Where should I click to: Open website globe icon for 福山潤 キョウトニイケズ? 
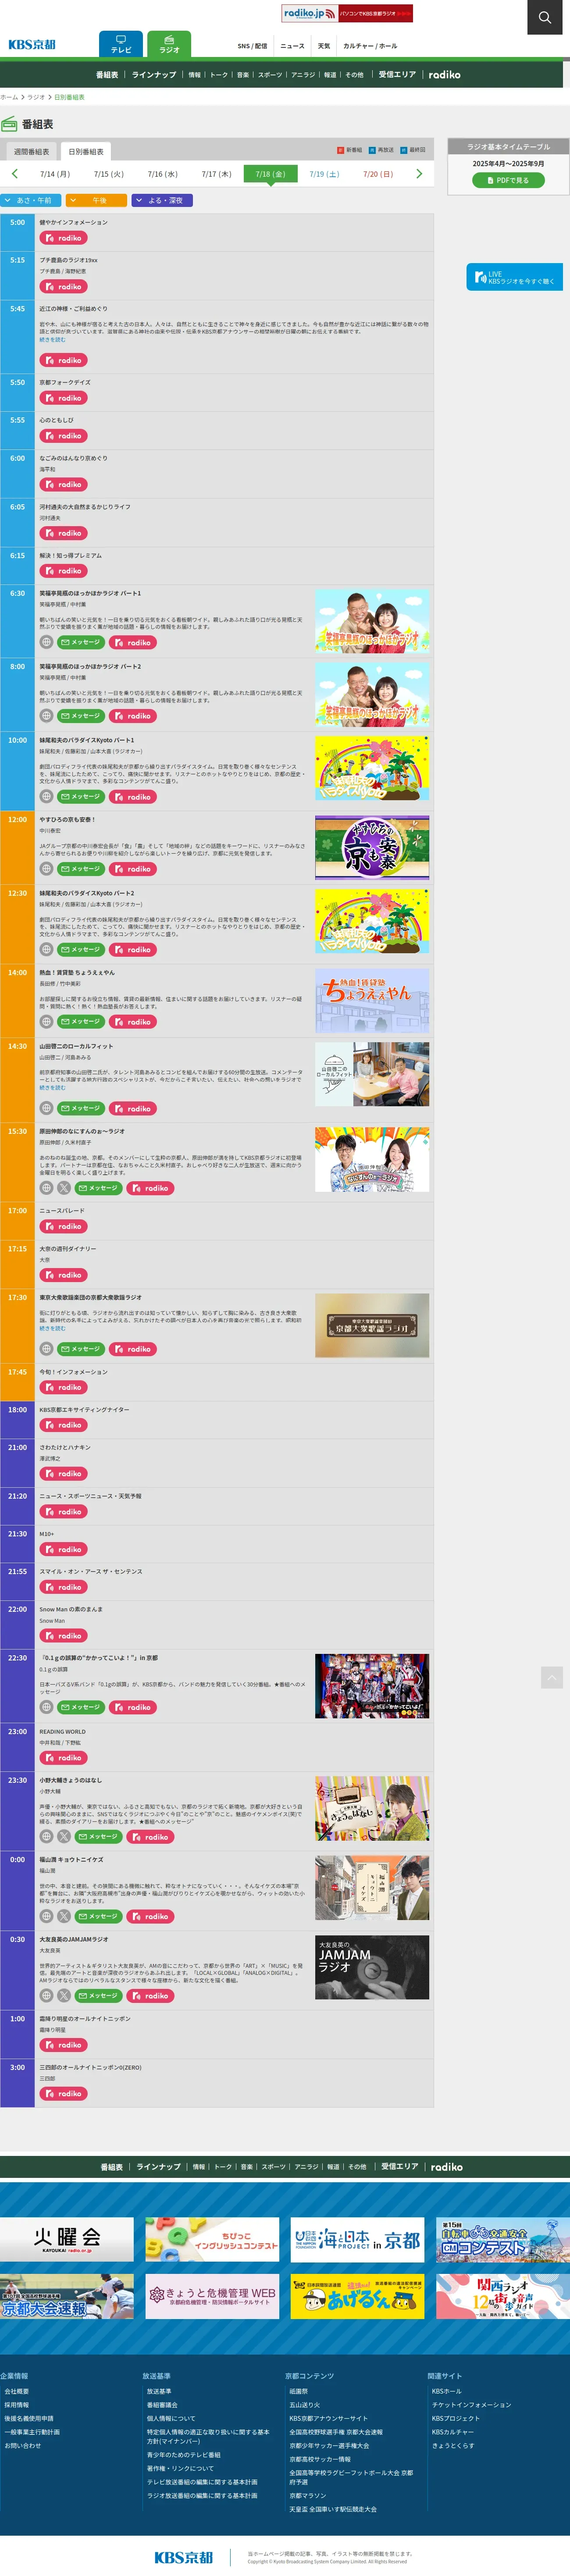pos(46,1917)
